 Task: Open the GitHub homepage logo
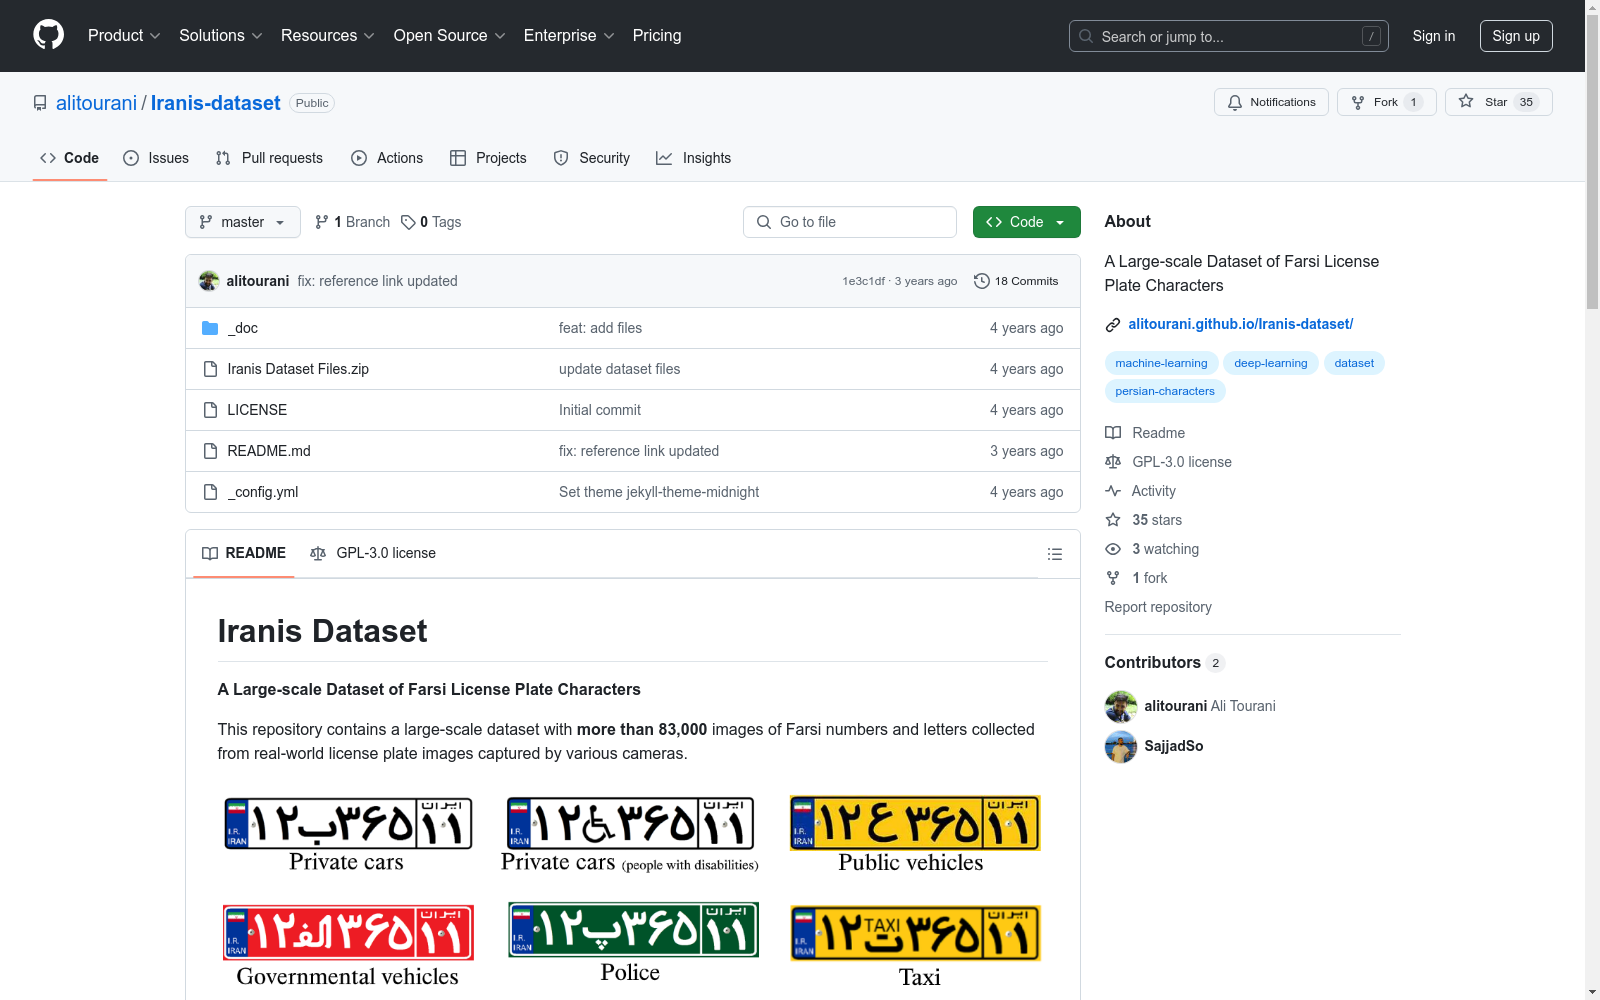pyautogui.click(x=48, y=35)
